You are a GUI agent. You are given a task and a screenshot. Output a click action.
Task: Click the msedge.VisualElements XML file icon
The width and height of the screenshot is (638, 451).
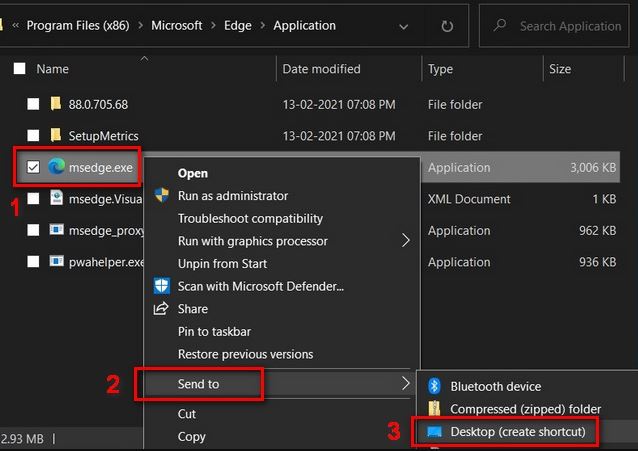56,198
